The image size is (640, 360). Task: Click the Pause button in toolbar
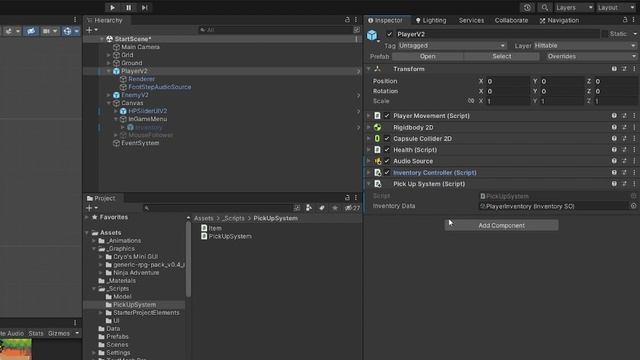point(129,7)
